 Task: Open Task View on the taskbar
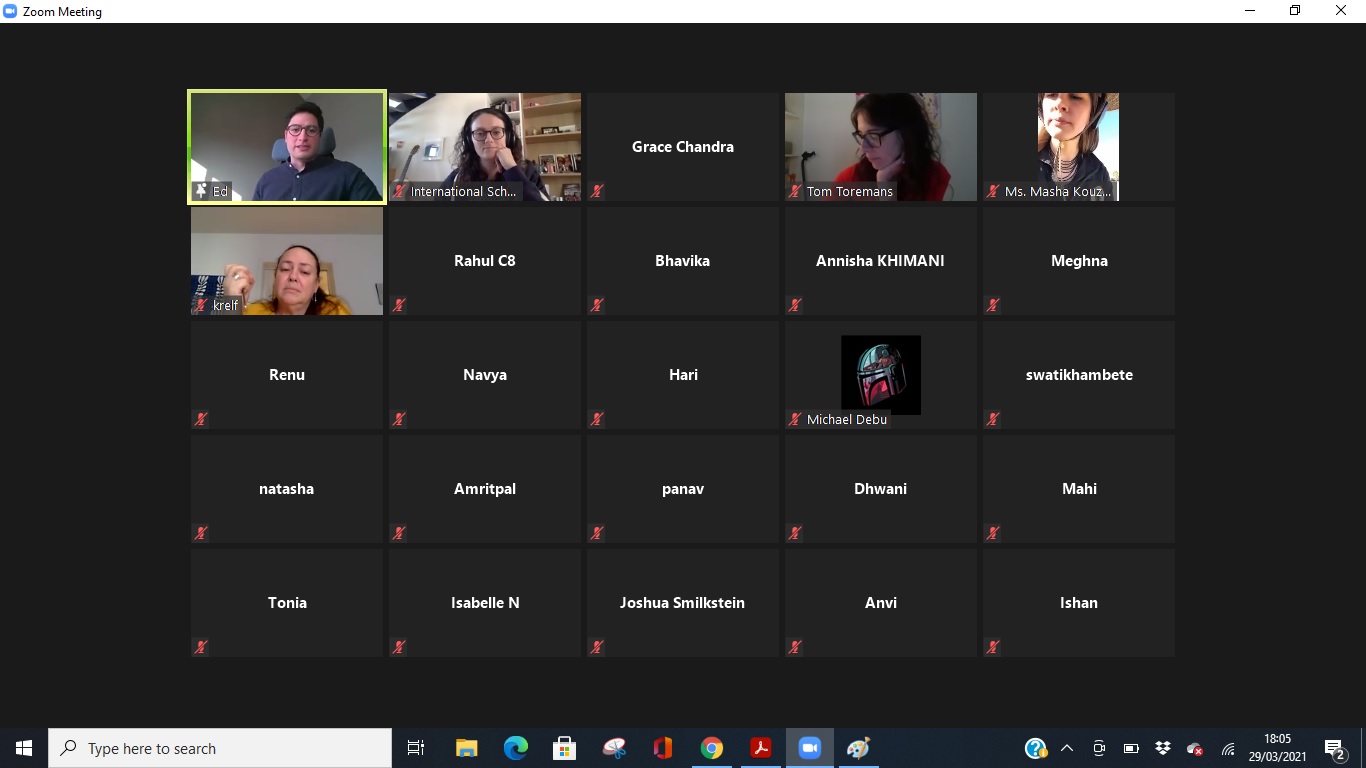tap(416, 748)
